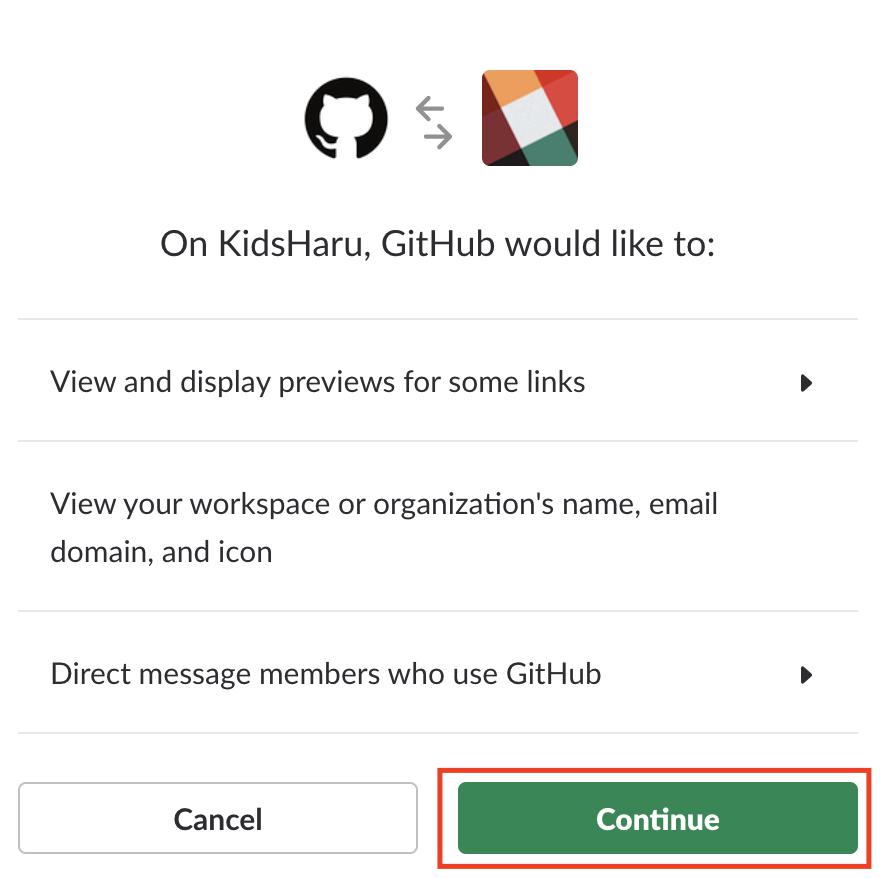Click the workspace name and email domain permission
Screen dimensions: 882x878
pos(384,504)
